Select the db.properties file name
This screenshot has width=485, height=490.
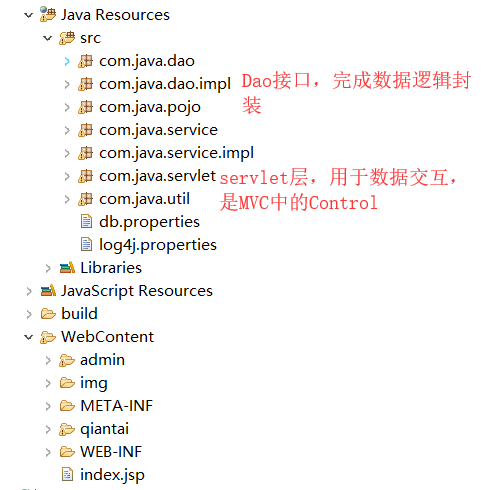pyautogui.click(x=149, y=222)
